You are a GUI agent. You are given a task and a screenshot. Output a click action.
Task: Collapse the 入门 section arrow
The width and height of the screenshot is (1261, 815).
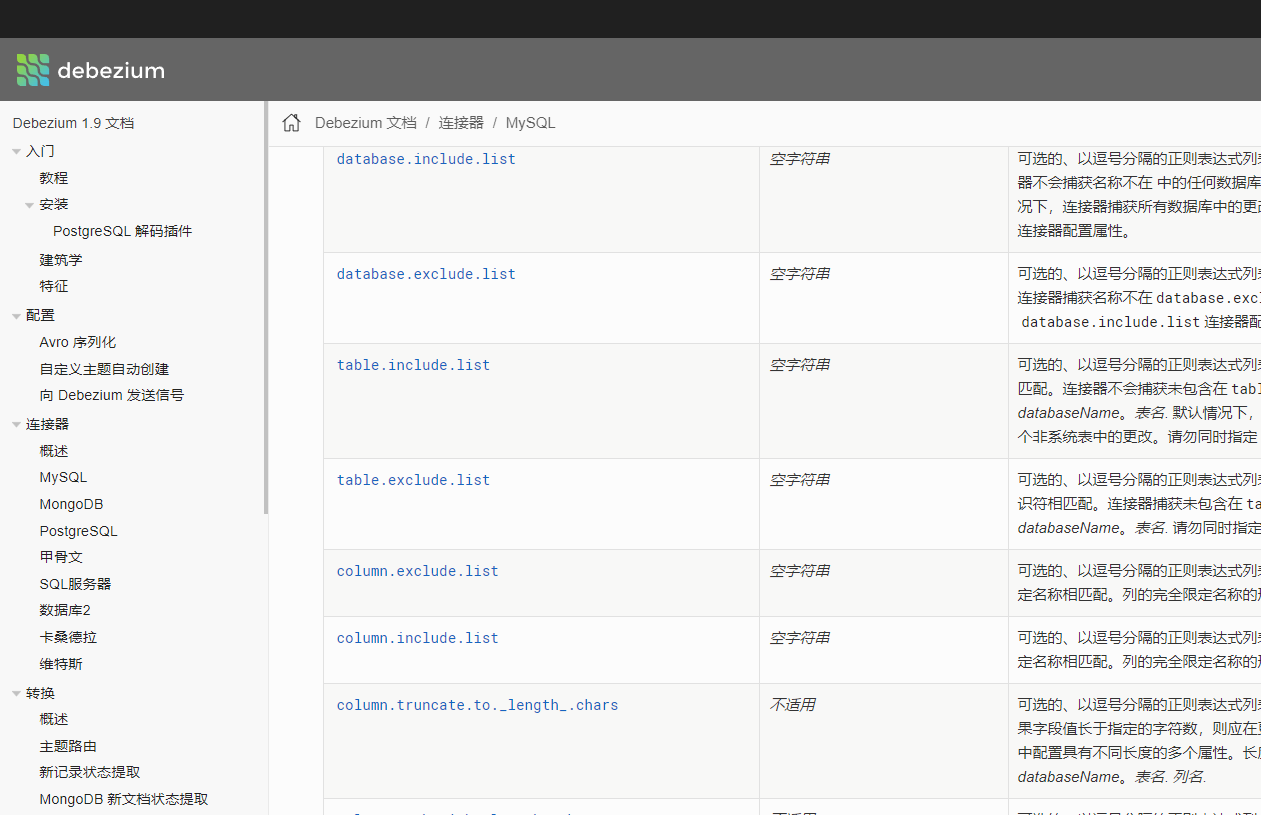(x=16, y=152)
